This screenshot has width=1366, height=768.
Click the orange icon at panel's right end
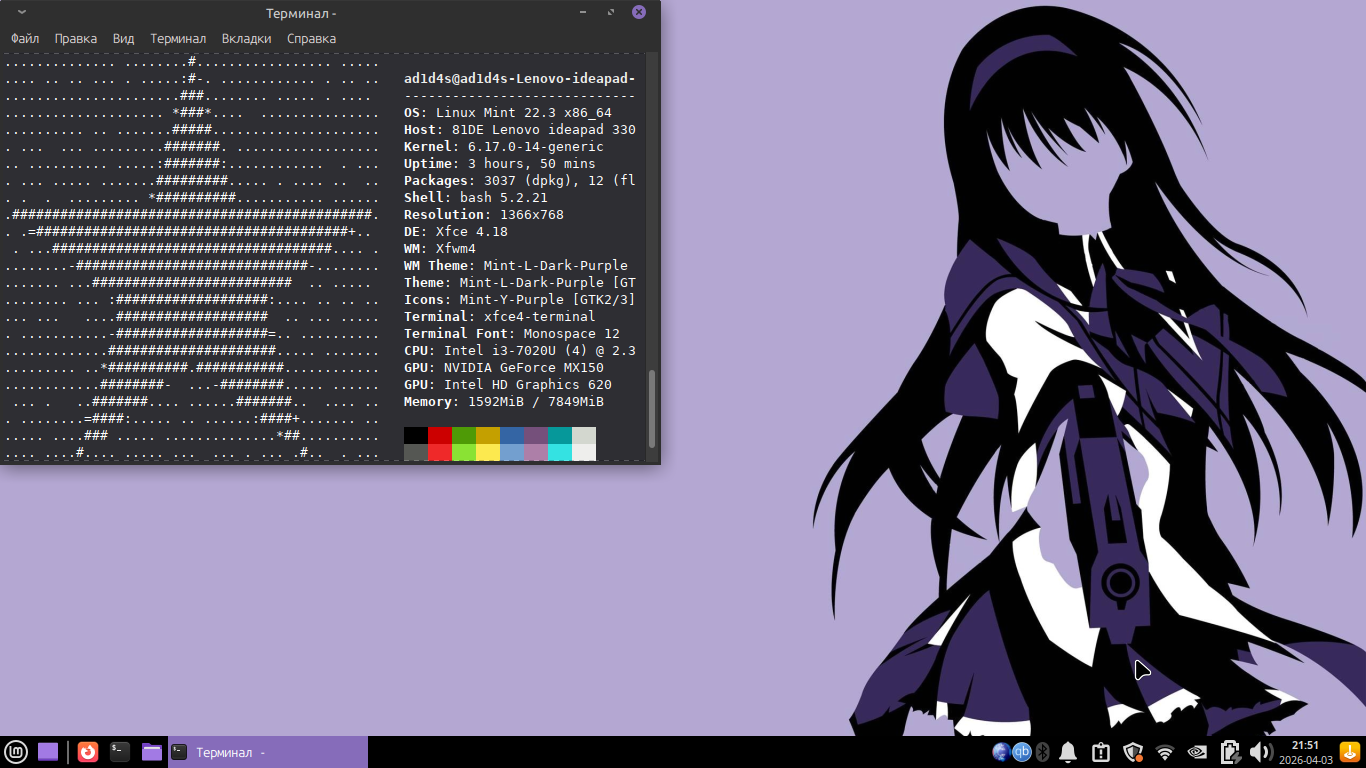[x=1350, y=752]
